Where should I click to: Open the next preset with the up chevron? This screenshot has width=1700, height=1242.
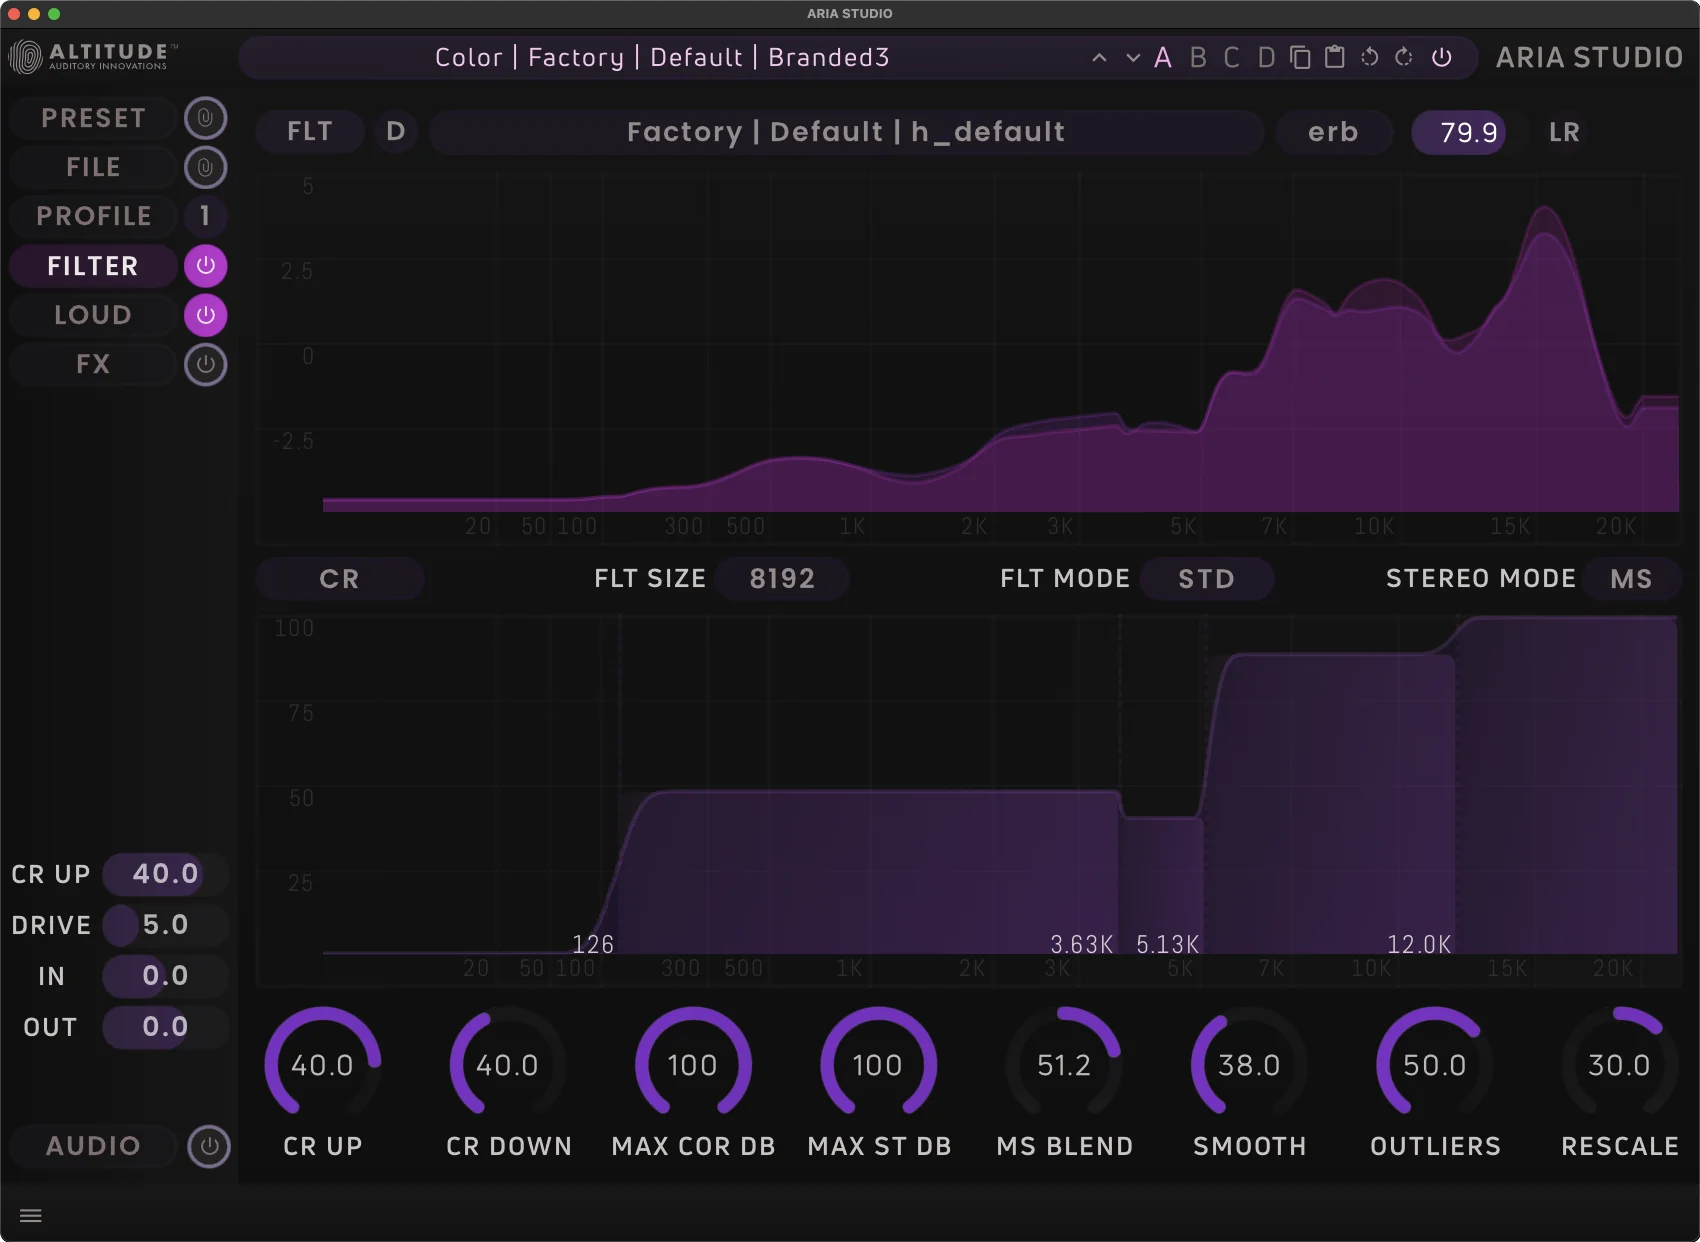coord(1099,57)
